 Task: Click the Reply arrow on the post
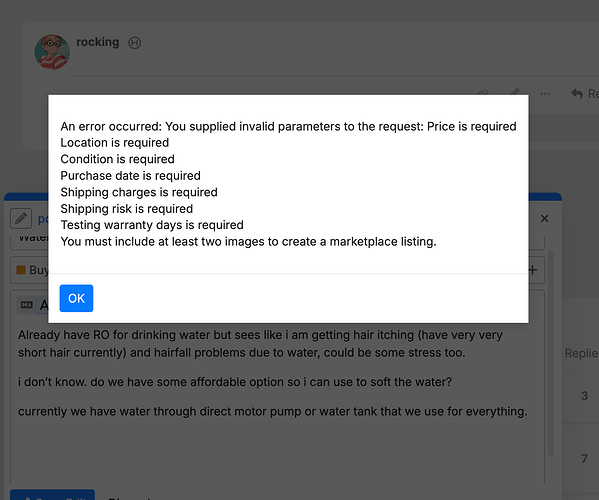coord(584,94)
